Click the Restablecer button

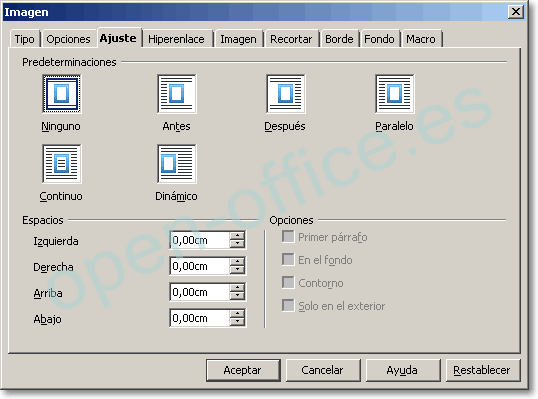[482, 370]
